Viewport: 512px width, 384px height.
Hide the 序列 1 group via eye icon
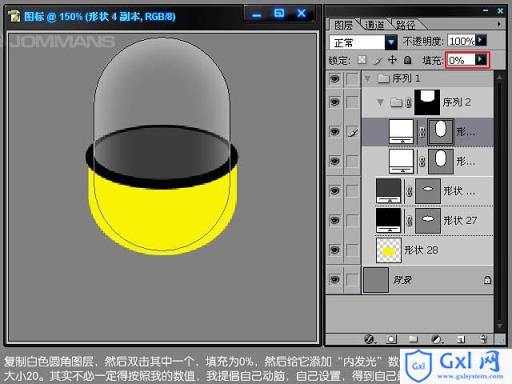tap(335, 79)
